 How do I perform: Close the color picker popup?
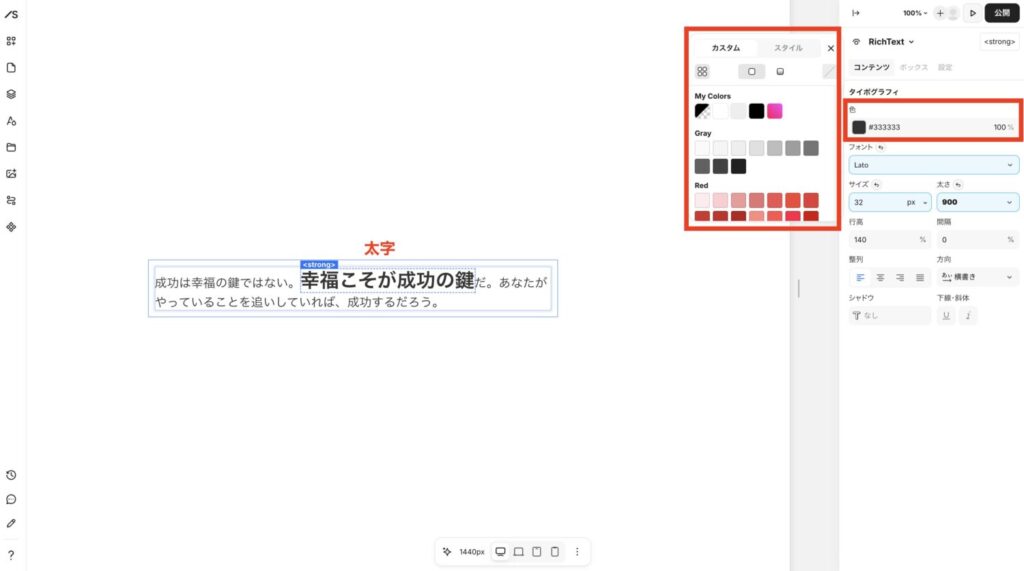[x=830, y=48]
